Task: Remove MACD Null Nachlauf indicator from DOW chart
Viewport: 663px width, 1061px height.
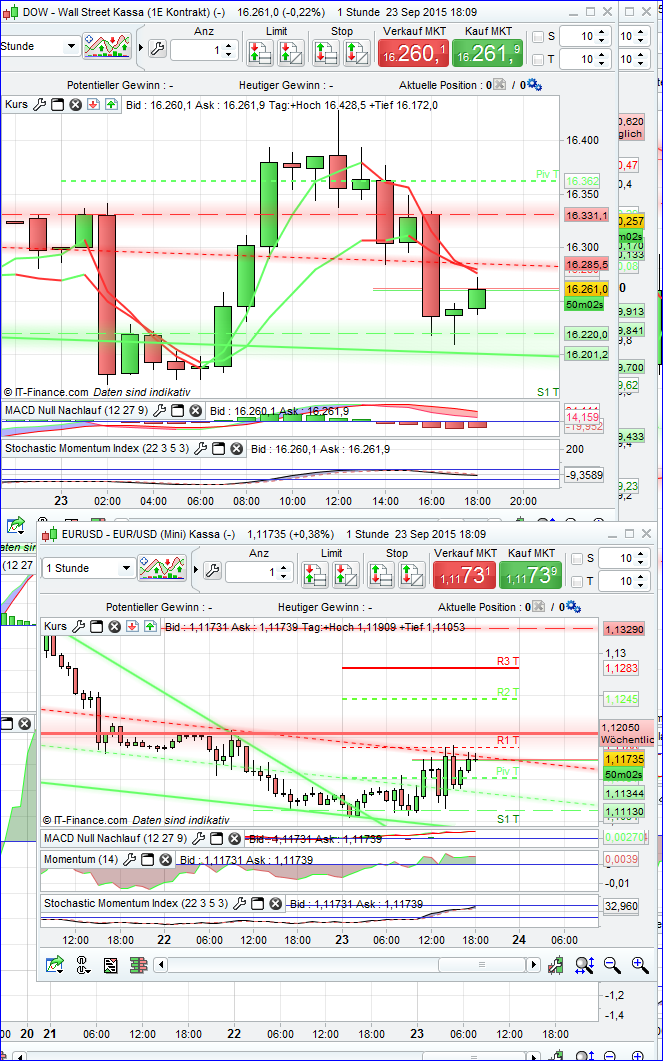Action: pos(196,411)
